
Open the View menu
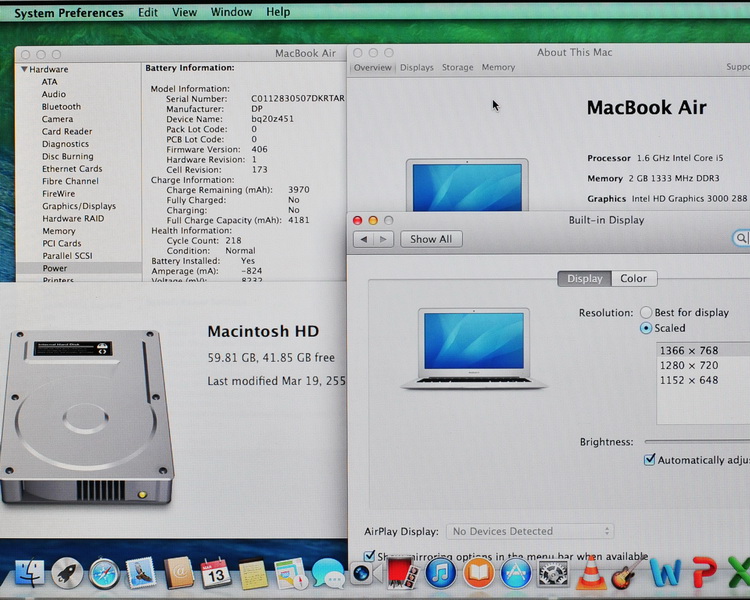click(x=184, y=12)
